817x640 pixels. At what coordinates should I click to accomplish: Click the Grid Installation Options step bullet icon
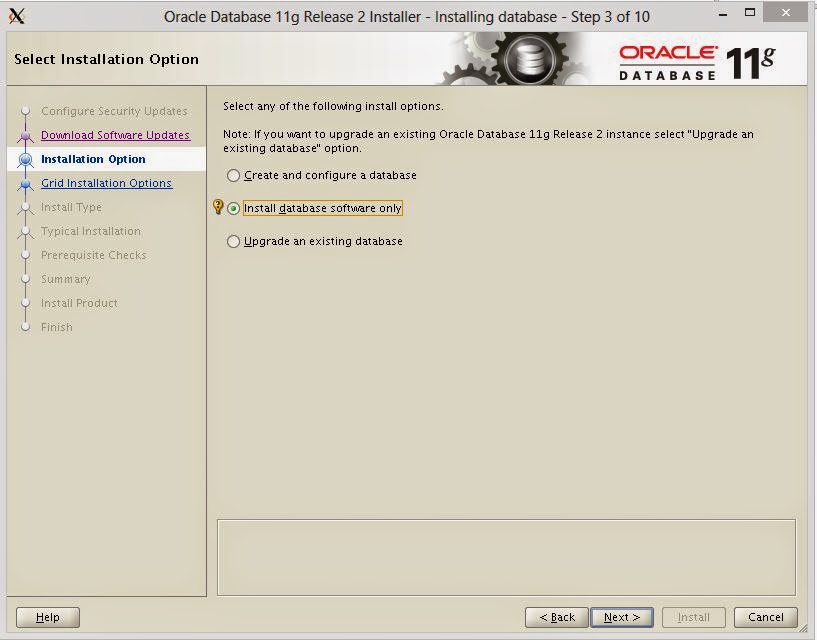25,184
